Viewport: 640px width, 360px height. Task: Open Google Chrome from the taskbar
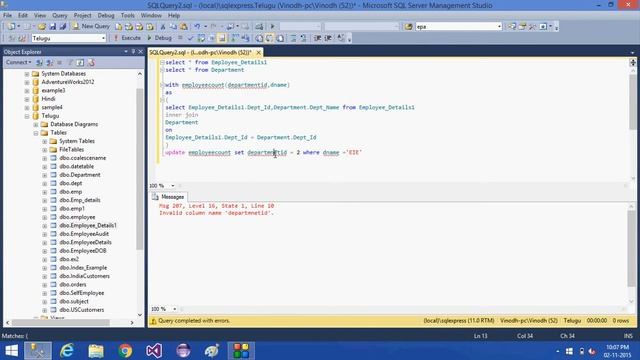point(125,351)
